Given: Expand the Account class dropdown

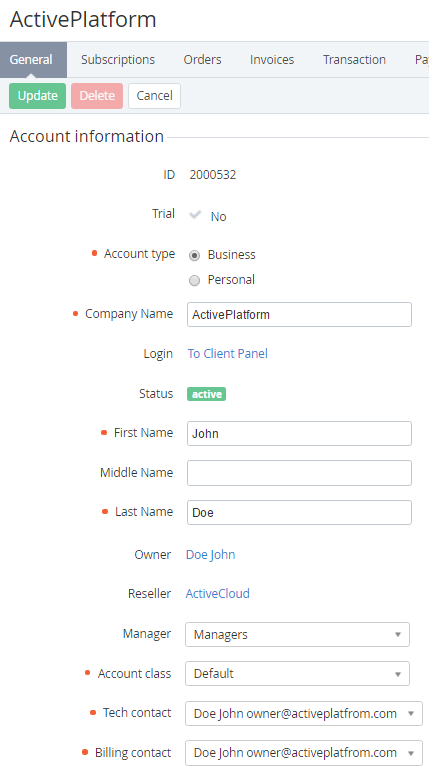Looking at the screenshot, I should pos(297,674).
